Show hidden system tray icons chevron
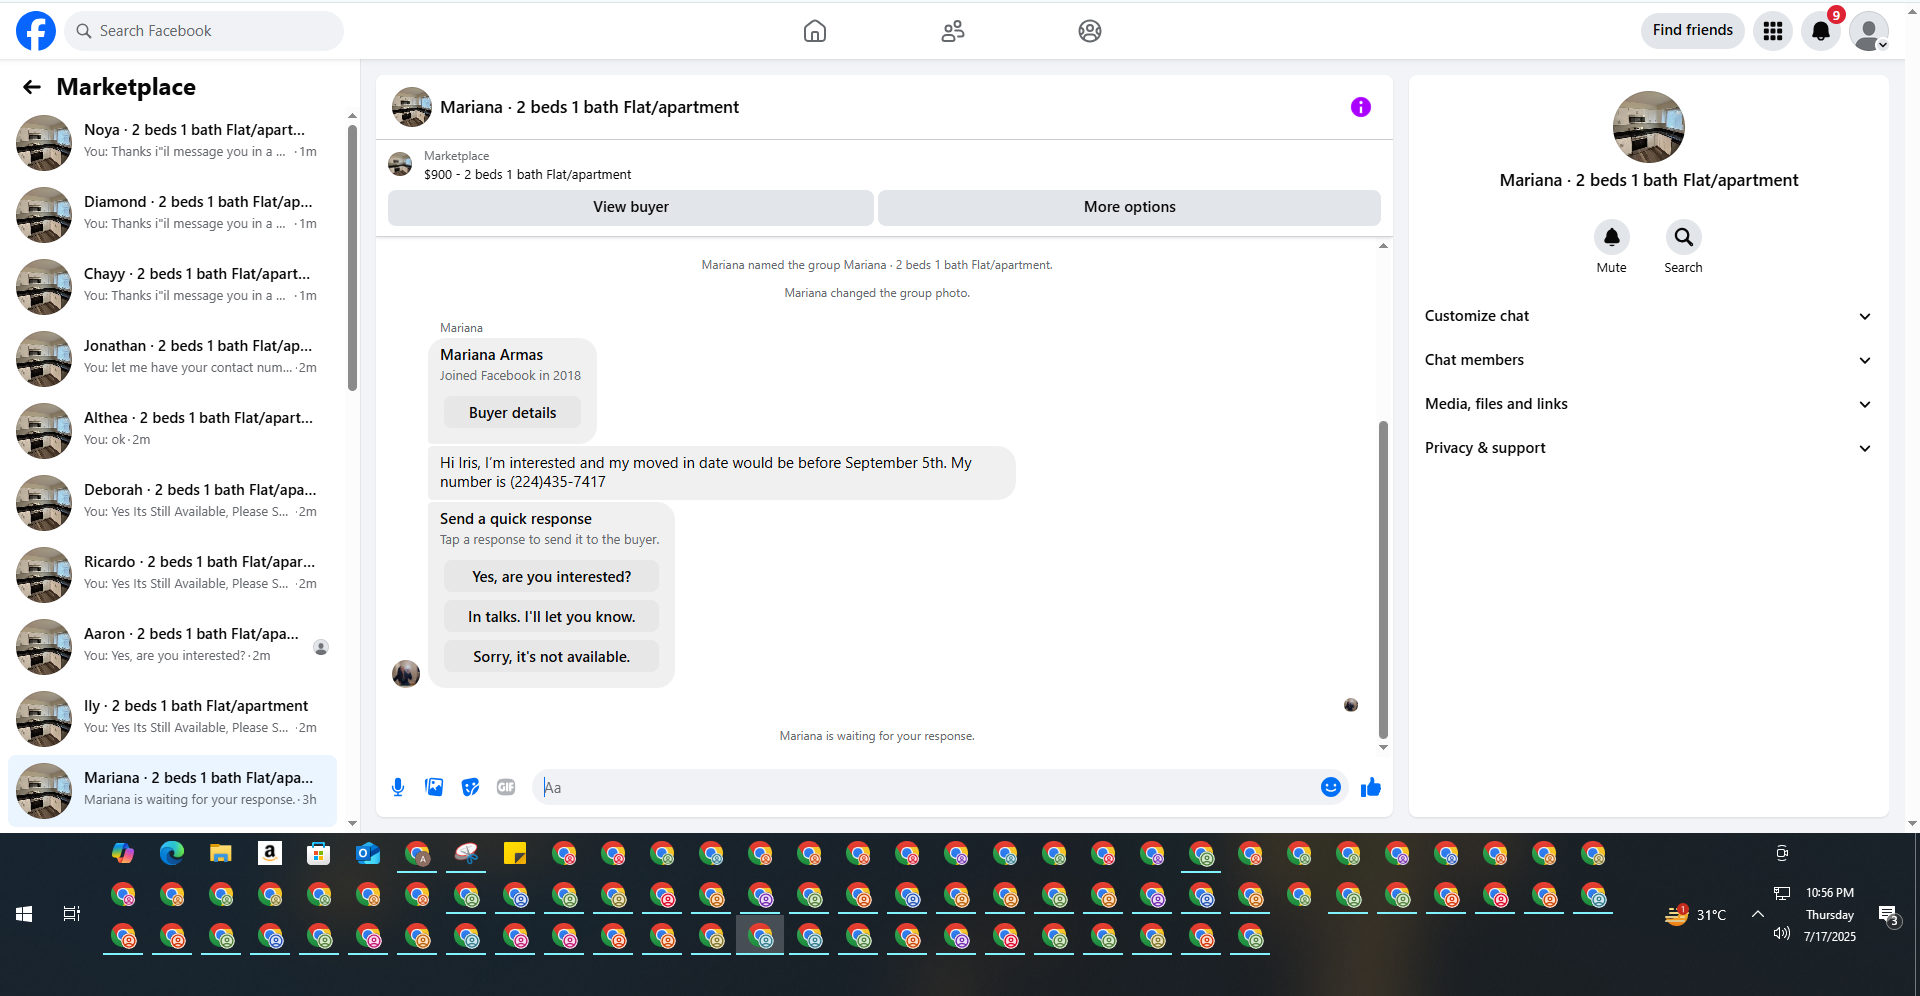This screenshot has height=996, width=1920. 1757,914
